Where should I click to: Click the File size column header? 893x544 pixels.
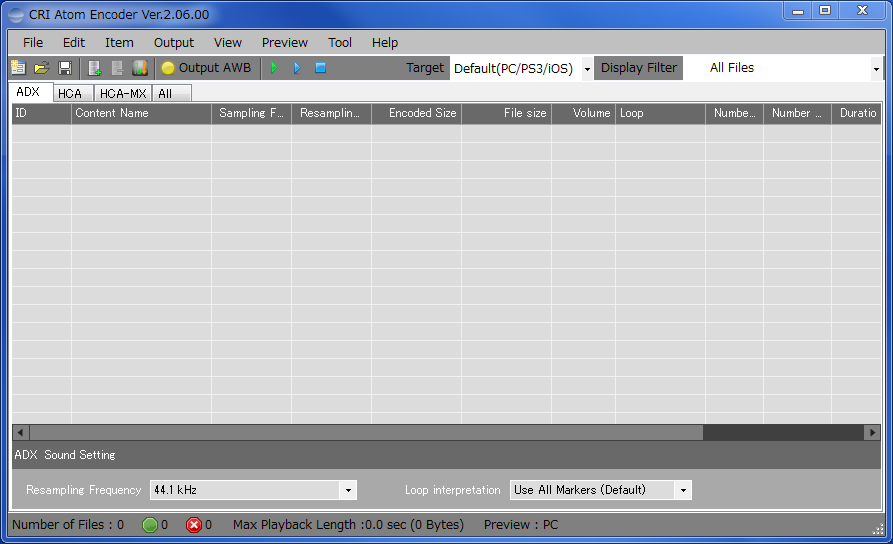[506, 113]
